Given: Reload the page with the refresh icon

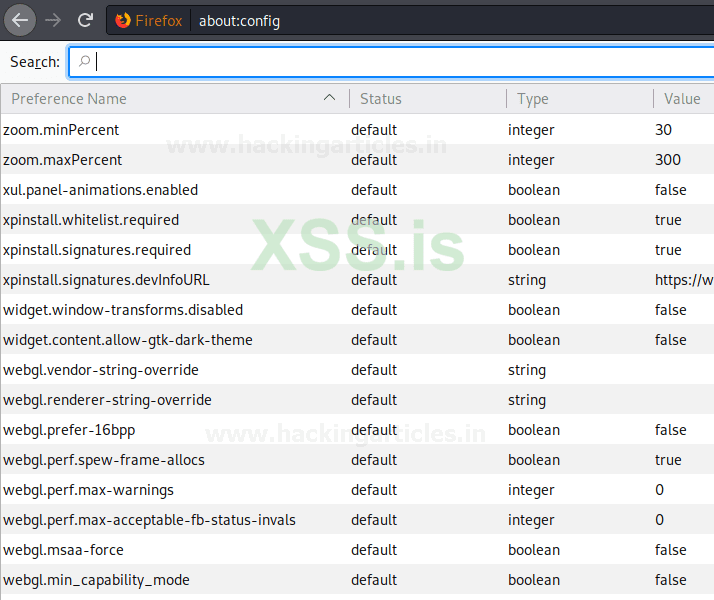Looking at the screenshot, I should tap(85, 20).
